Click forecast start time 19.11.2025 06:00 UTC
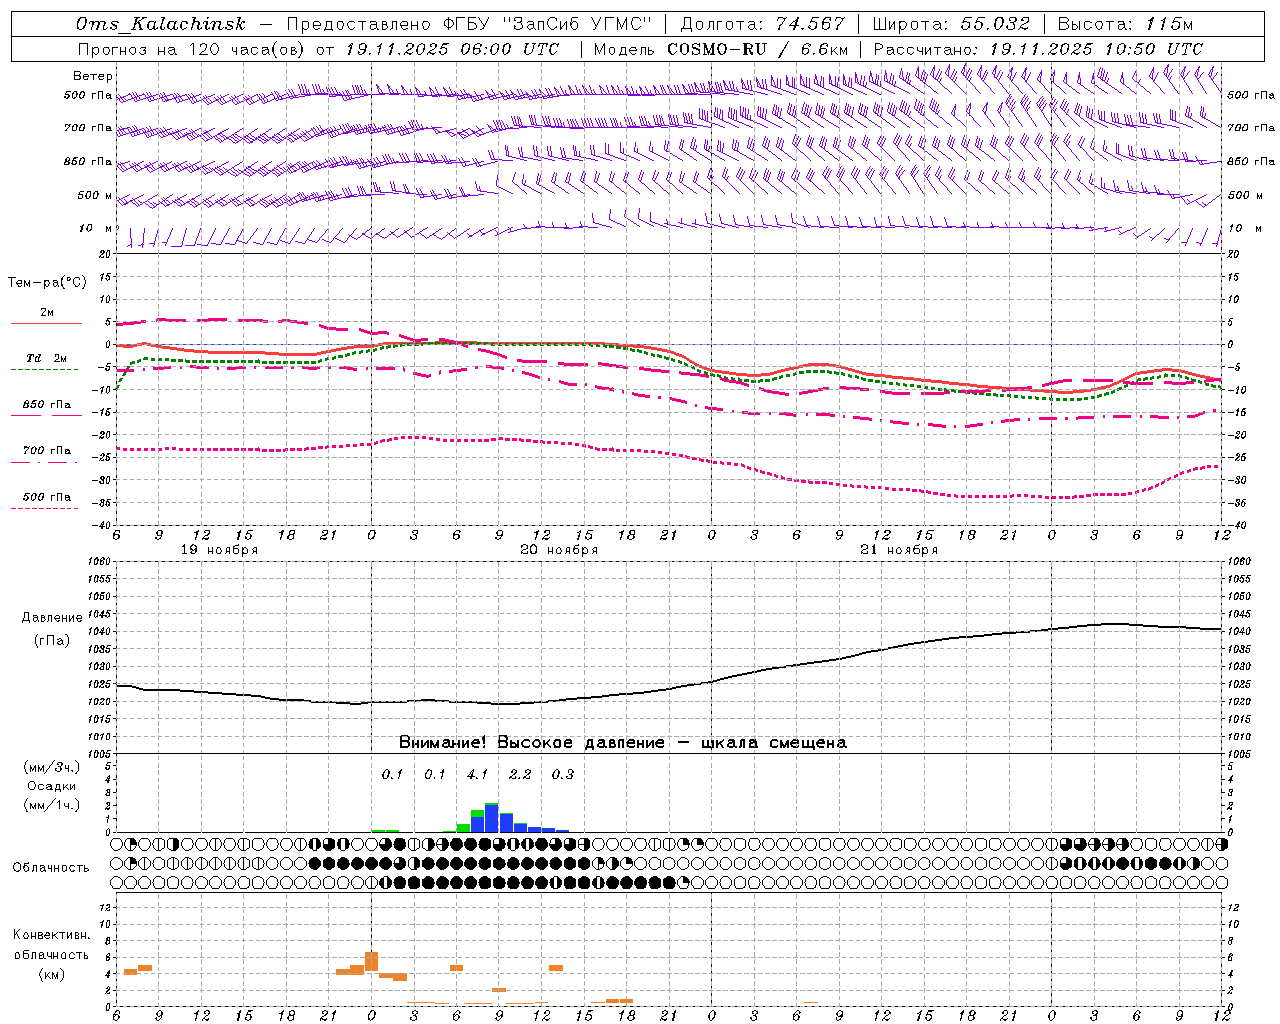Viewport: 1280px width, 1024px height. tap(453, 49)
